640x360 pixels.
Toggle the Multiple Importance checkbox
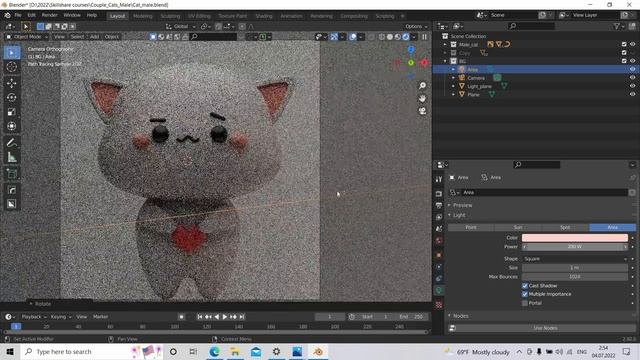click(525, 294)
